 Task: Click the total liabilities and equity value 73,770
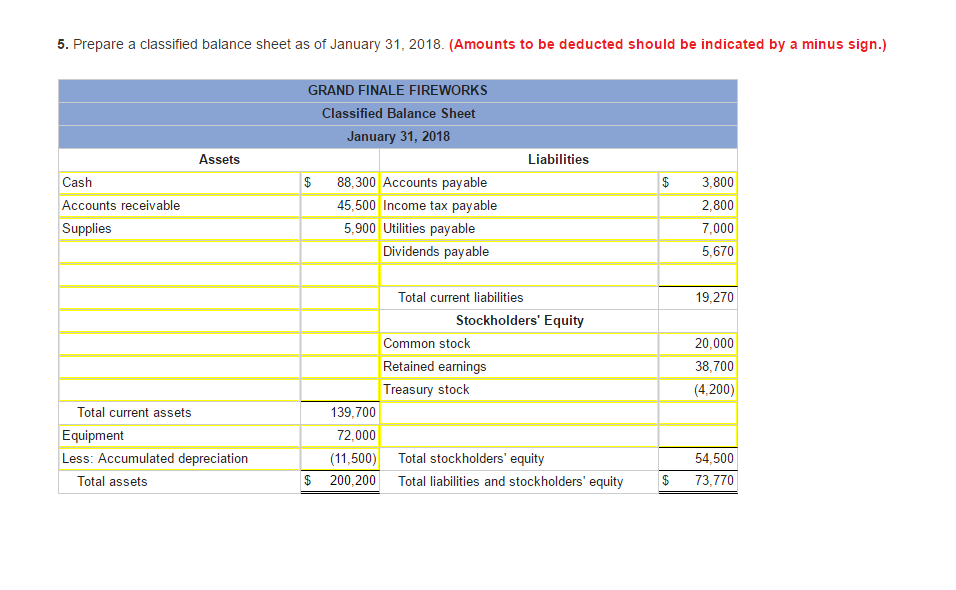(x=715, y=481)
